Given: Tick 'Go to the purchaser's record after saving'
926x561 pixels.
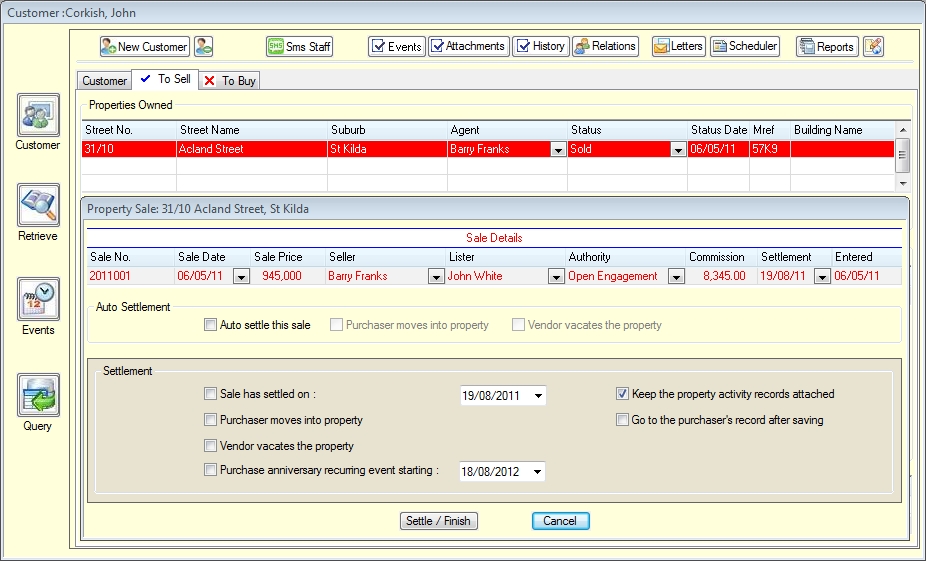Looking at the screenshot, I should 623,420.
